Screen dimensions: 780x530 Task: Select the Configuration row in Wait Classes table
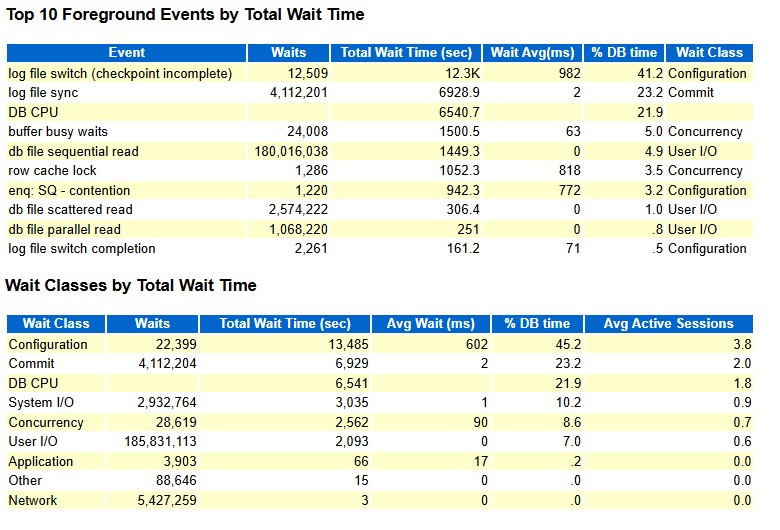click(x=380, y=344)
